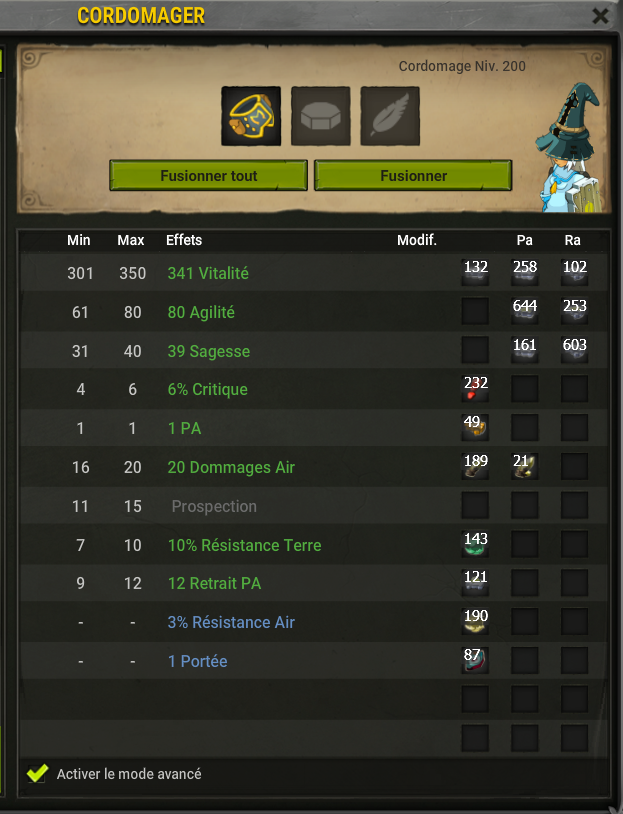Apply the PA rune with 49 count
Image resolution: width=623 pixels, height=814 pixels.
475,428
